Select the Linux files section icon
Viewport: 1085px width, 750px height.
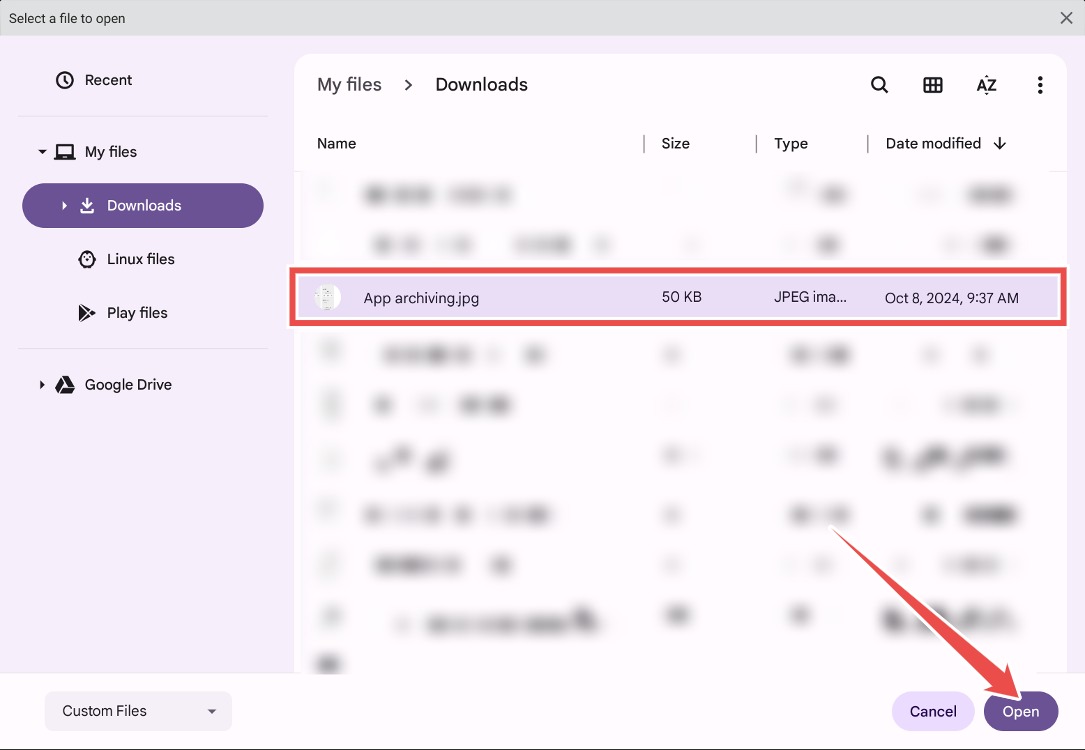[x=87, y=258]
